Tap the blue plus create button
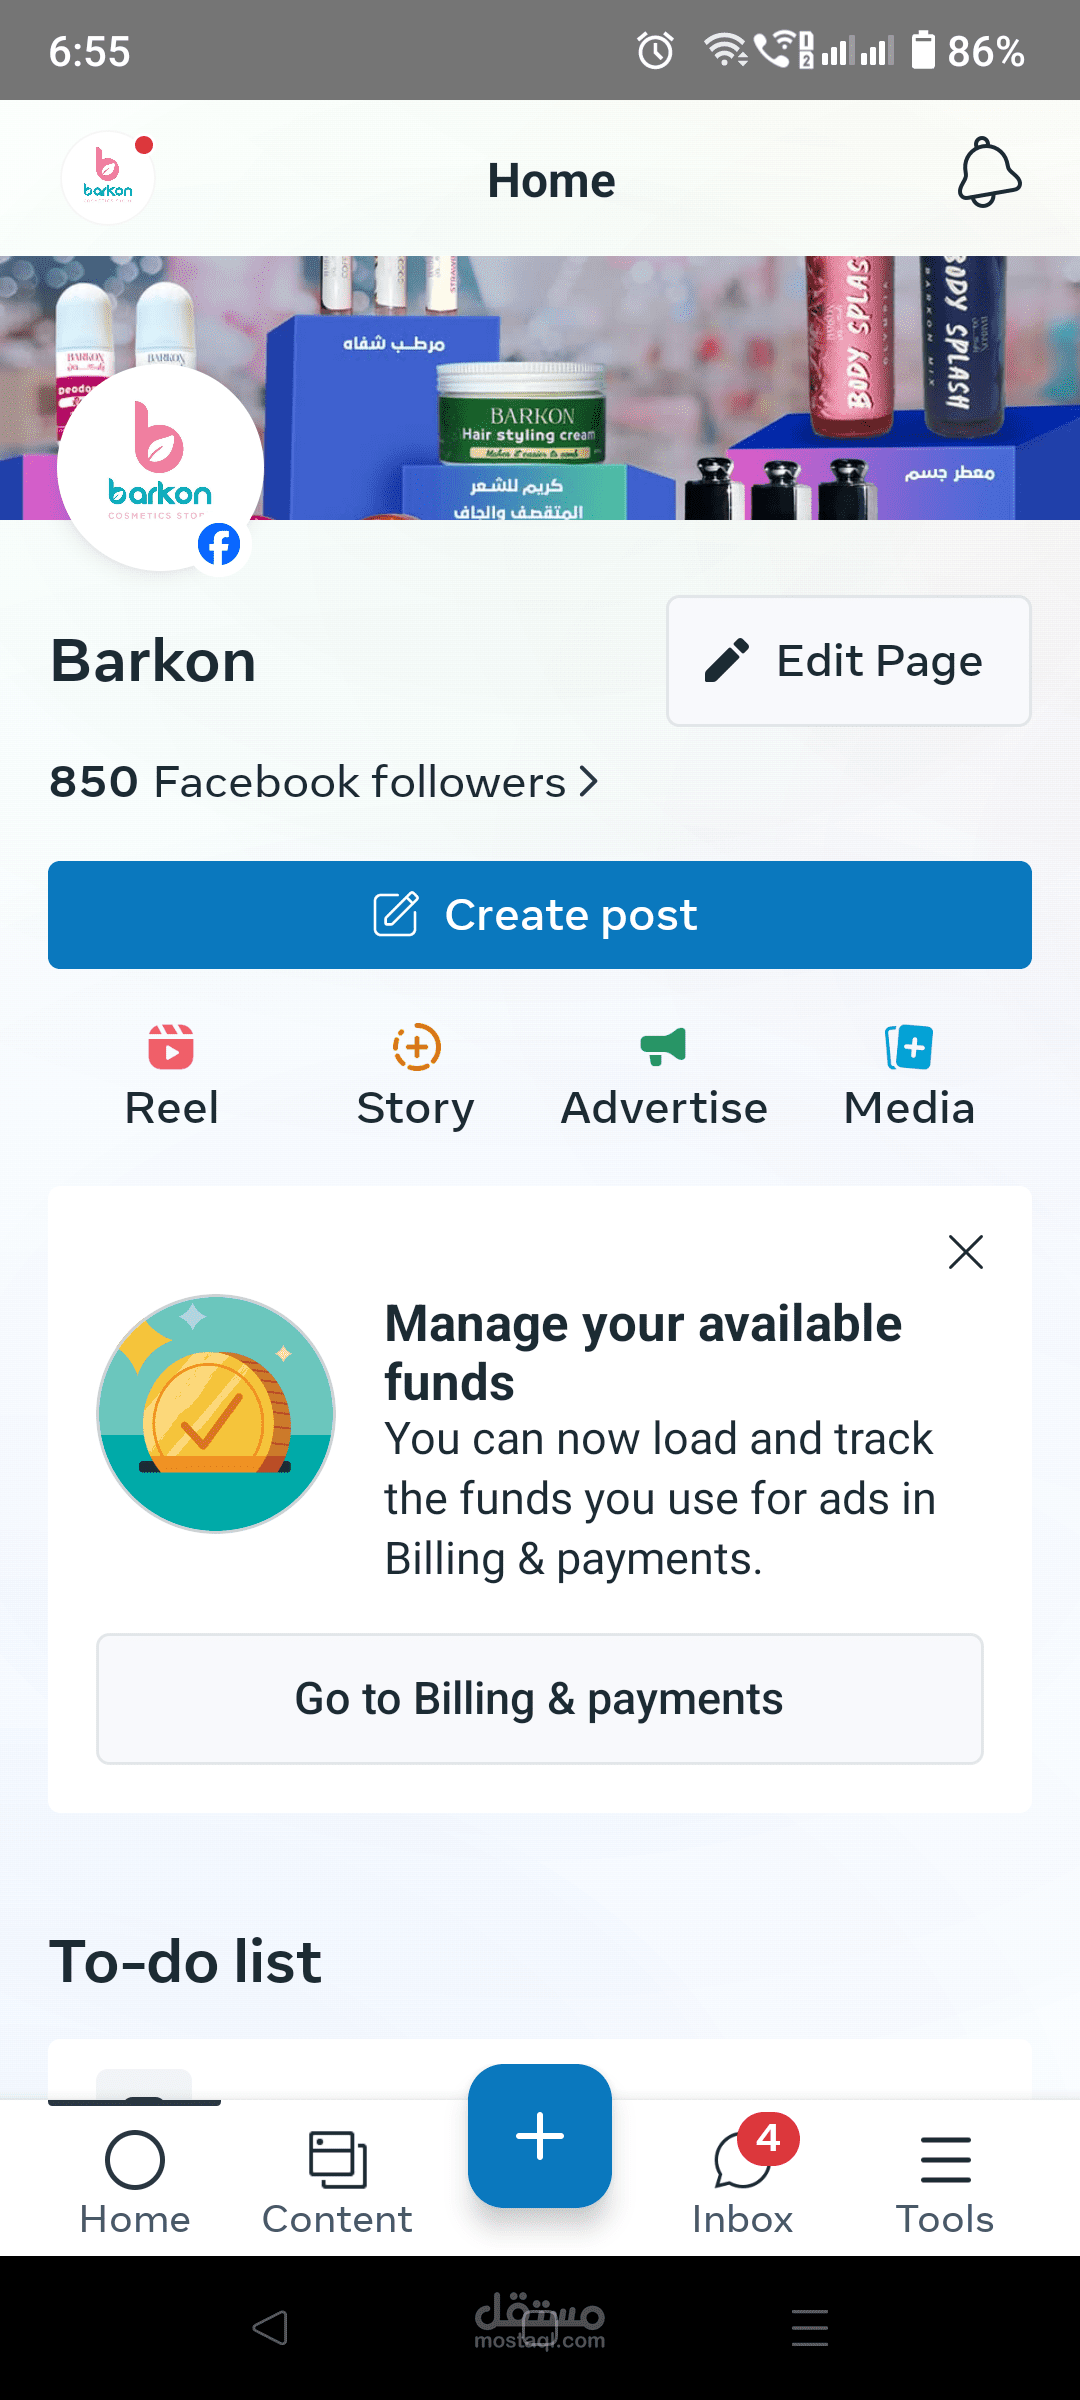Screen dimensions: 1080x2400 click(540, 2136)
